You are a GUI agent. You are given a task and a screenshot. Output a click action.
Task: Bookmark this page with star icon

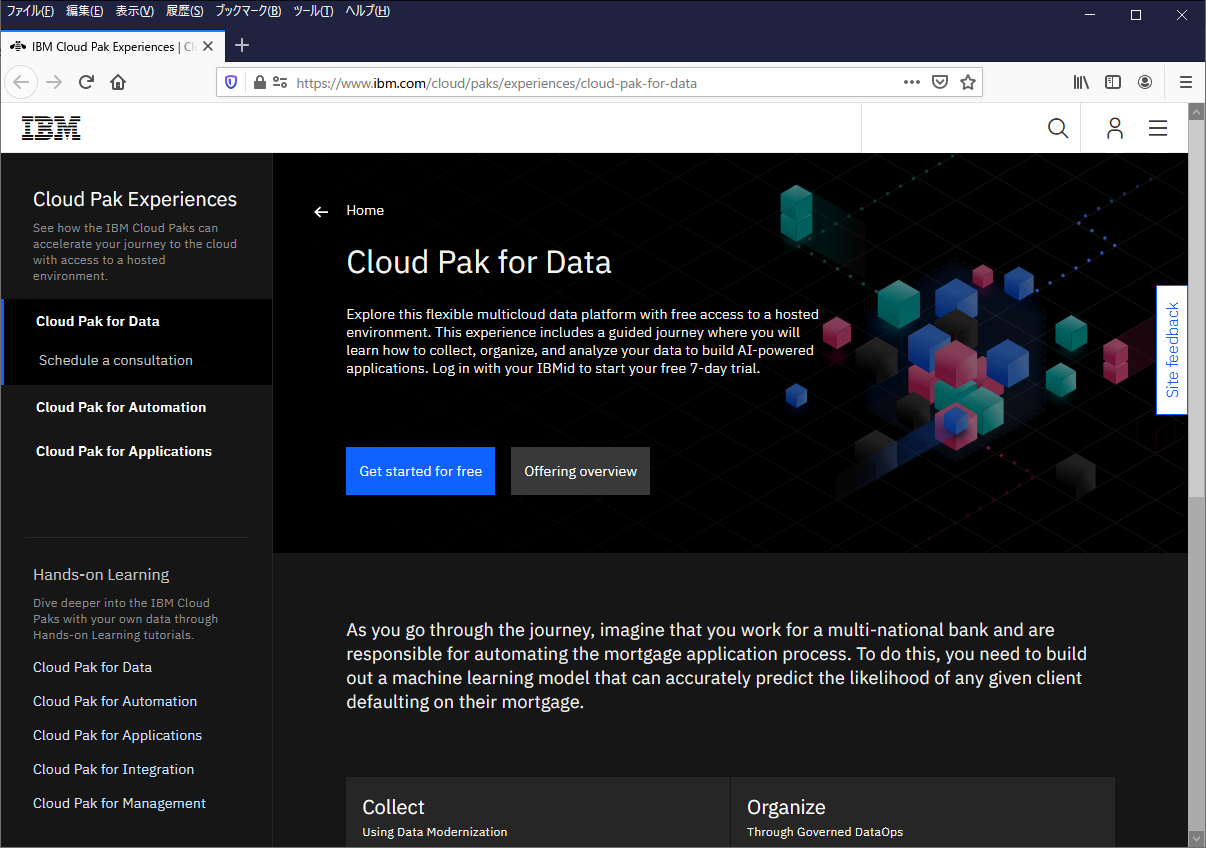(967, 83)
